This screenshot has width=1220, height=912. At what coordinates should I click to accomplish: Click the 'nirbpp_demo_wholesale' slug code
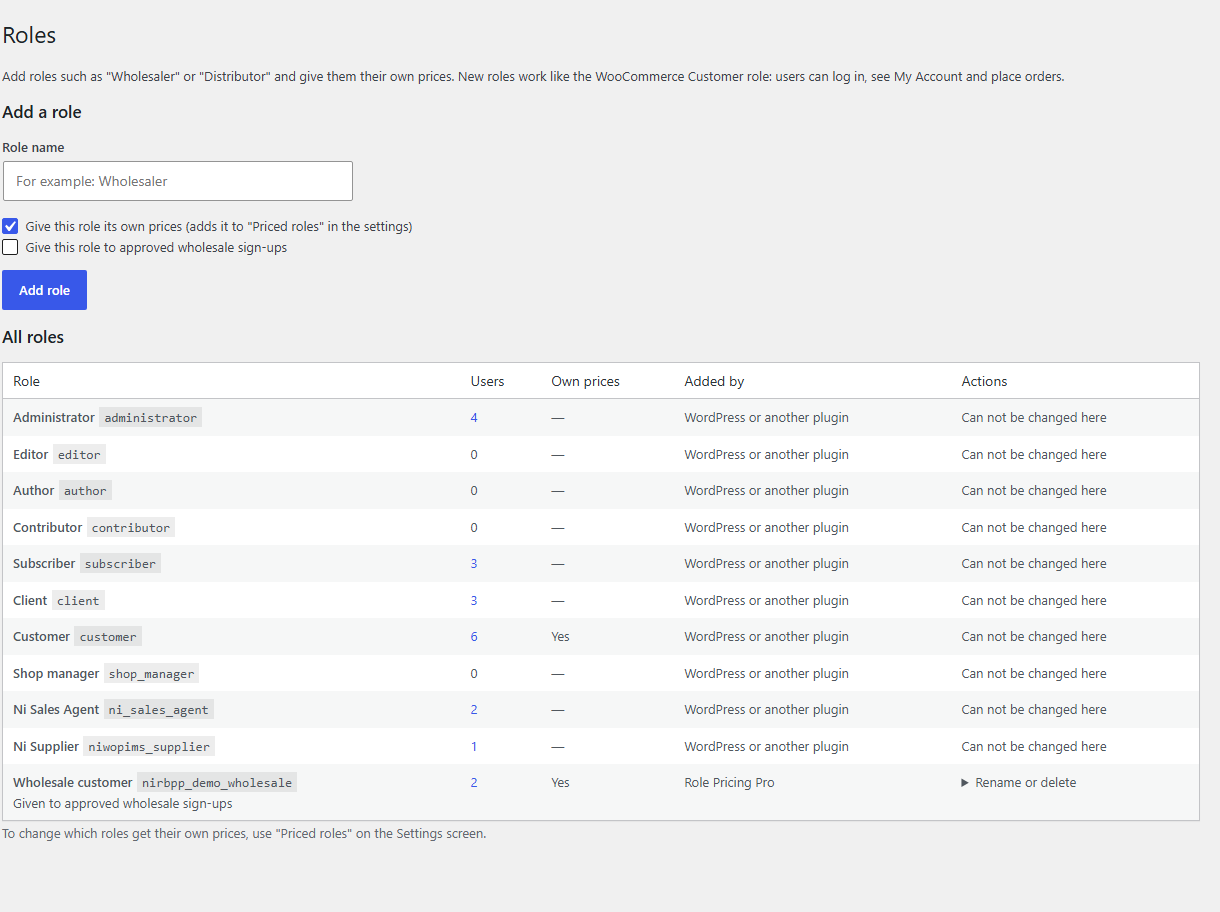coord(217,783)
